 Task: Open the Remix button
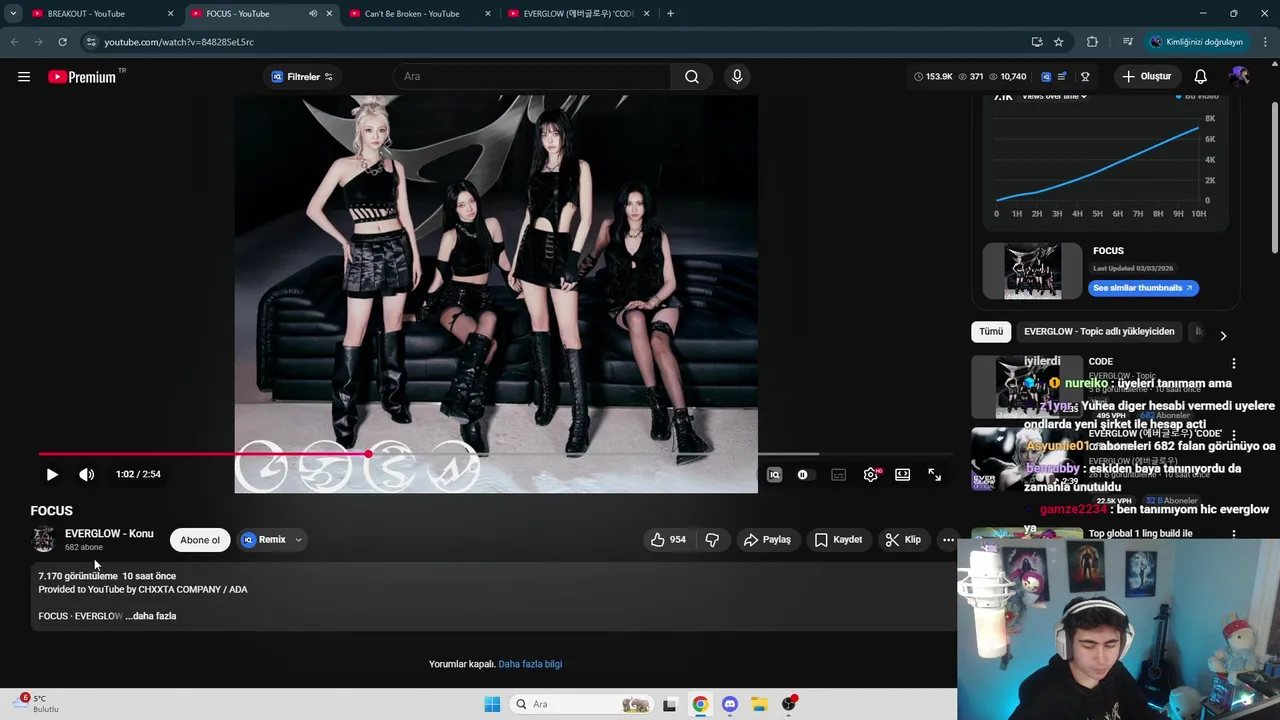coord(264,540)
